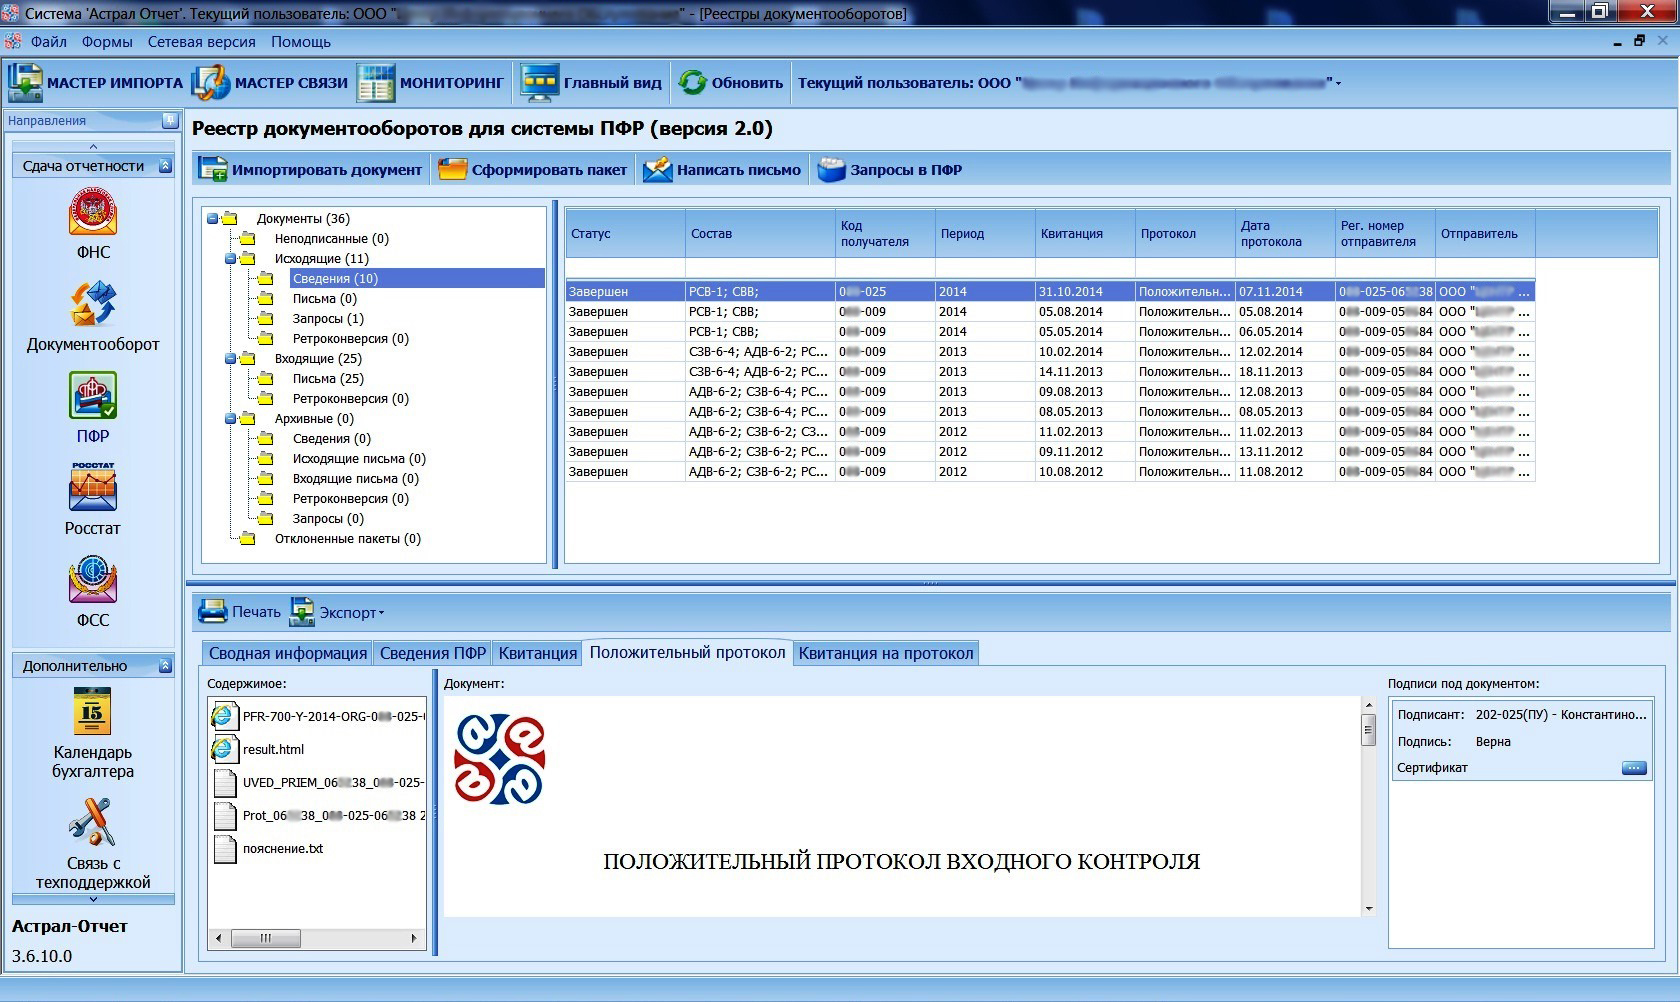Sort by the Период column header
The image size is (1680, 1002).
[x=985, y=234]
